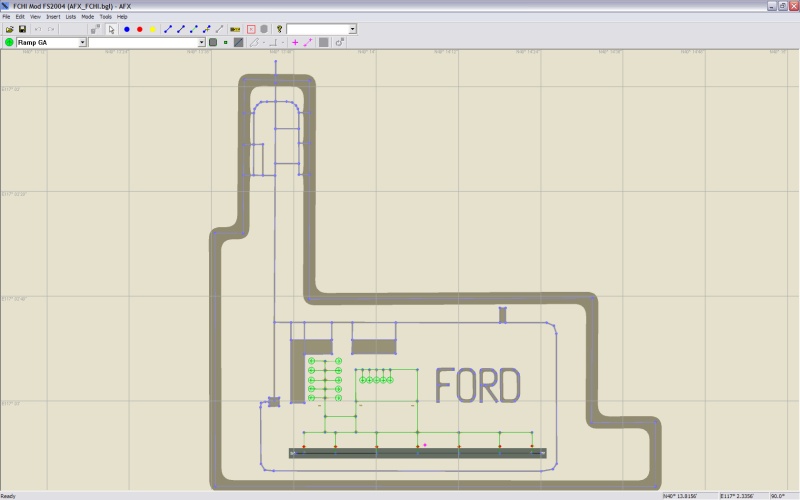Image resolution: width=800 pixels, height=500 pixels.
Task: Save the file with the floppy disk icon
Action: click(x=22, y=29)
